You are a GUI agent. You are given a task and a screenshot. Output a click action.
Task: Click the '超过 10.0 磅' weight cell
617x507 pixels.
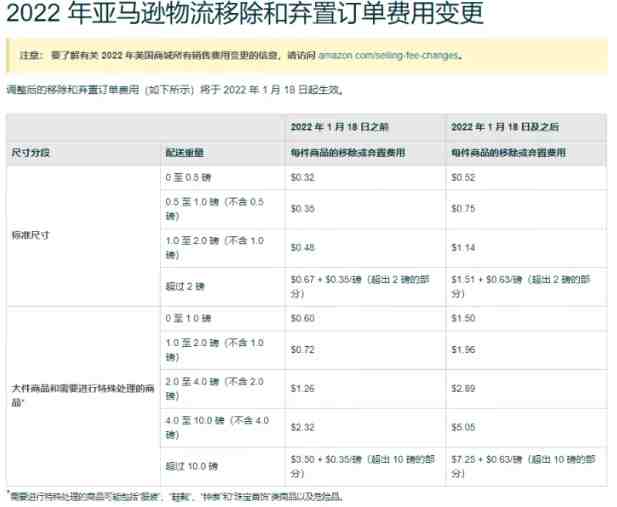tap(192, 466)
